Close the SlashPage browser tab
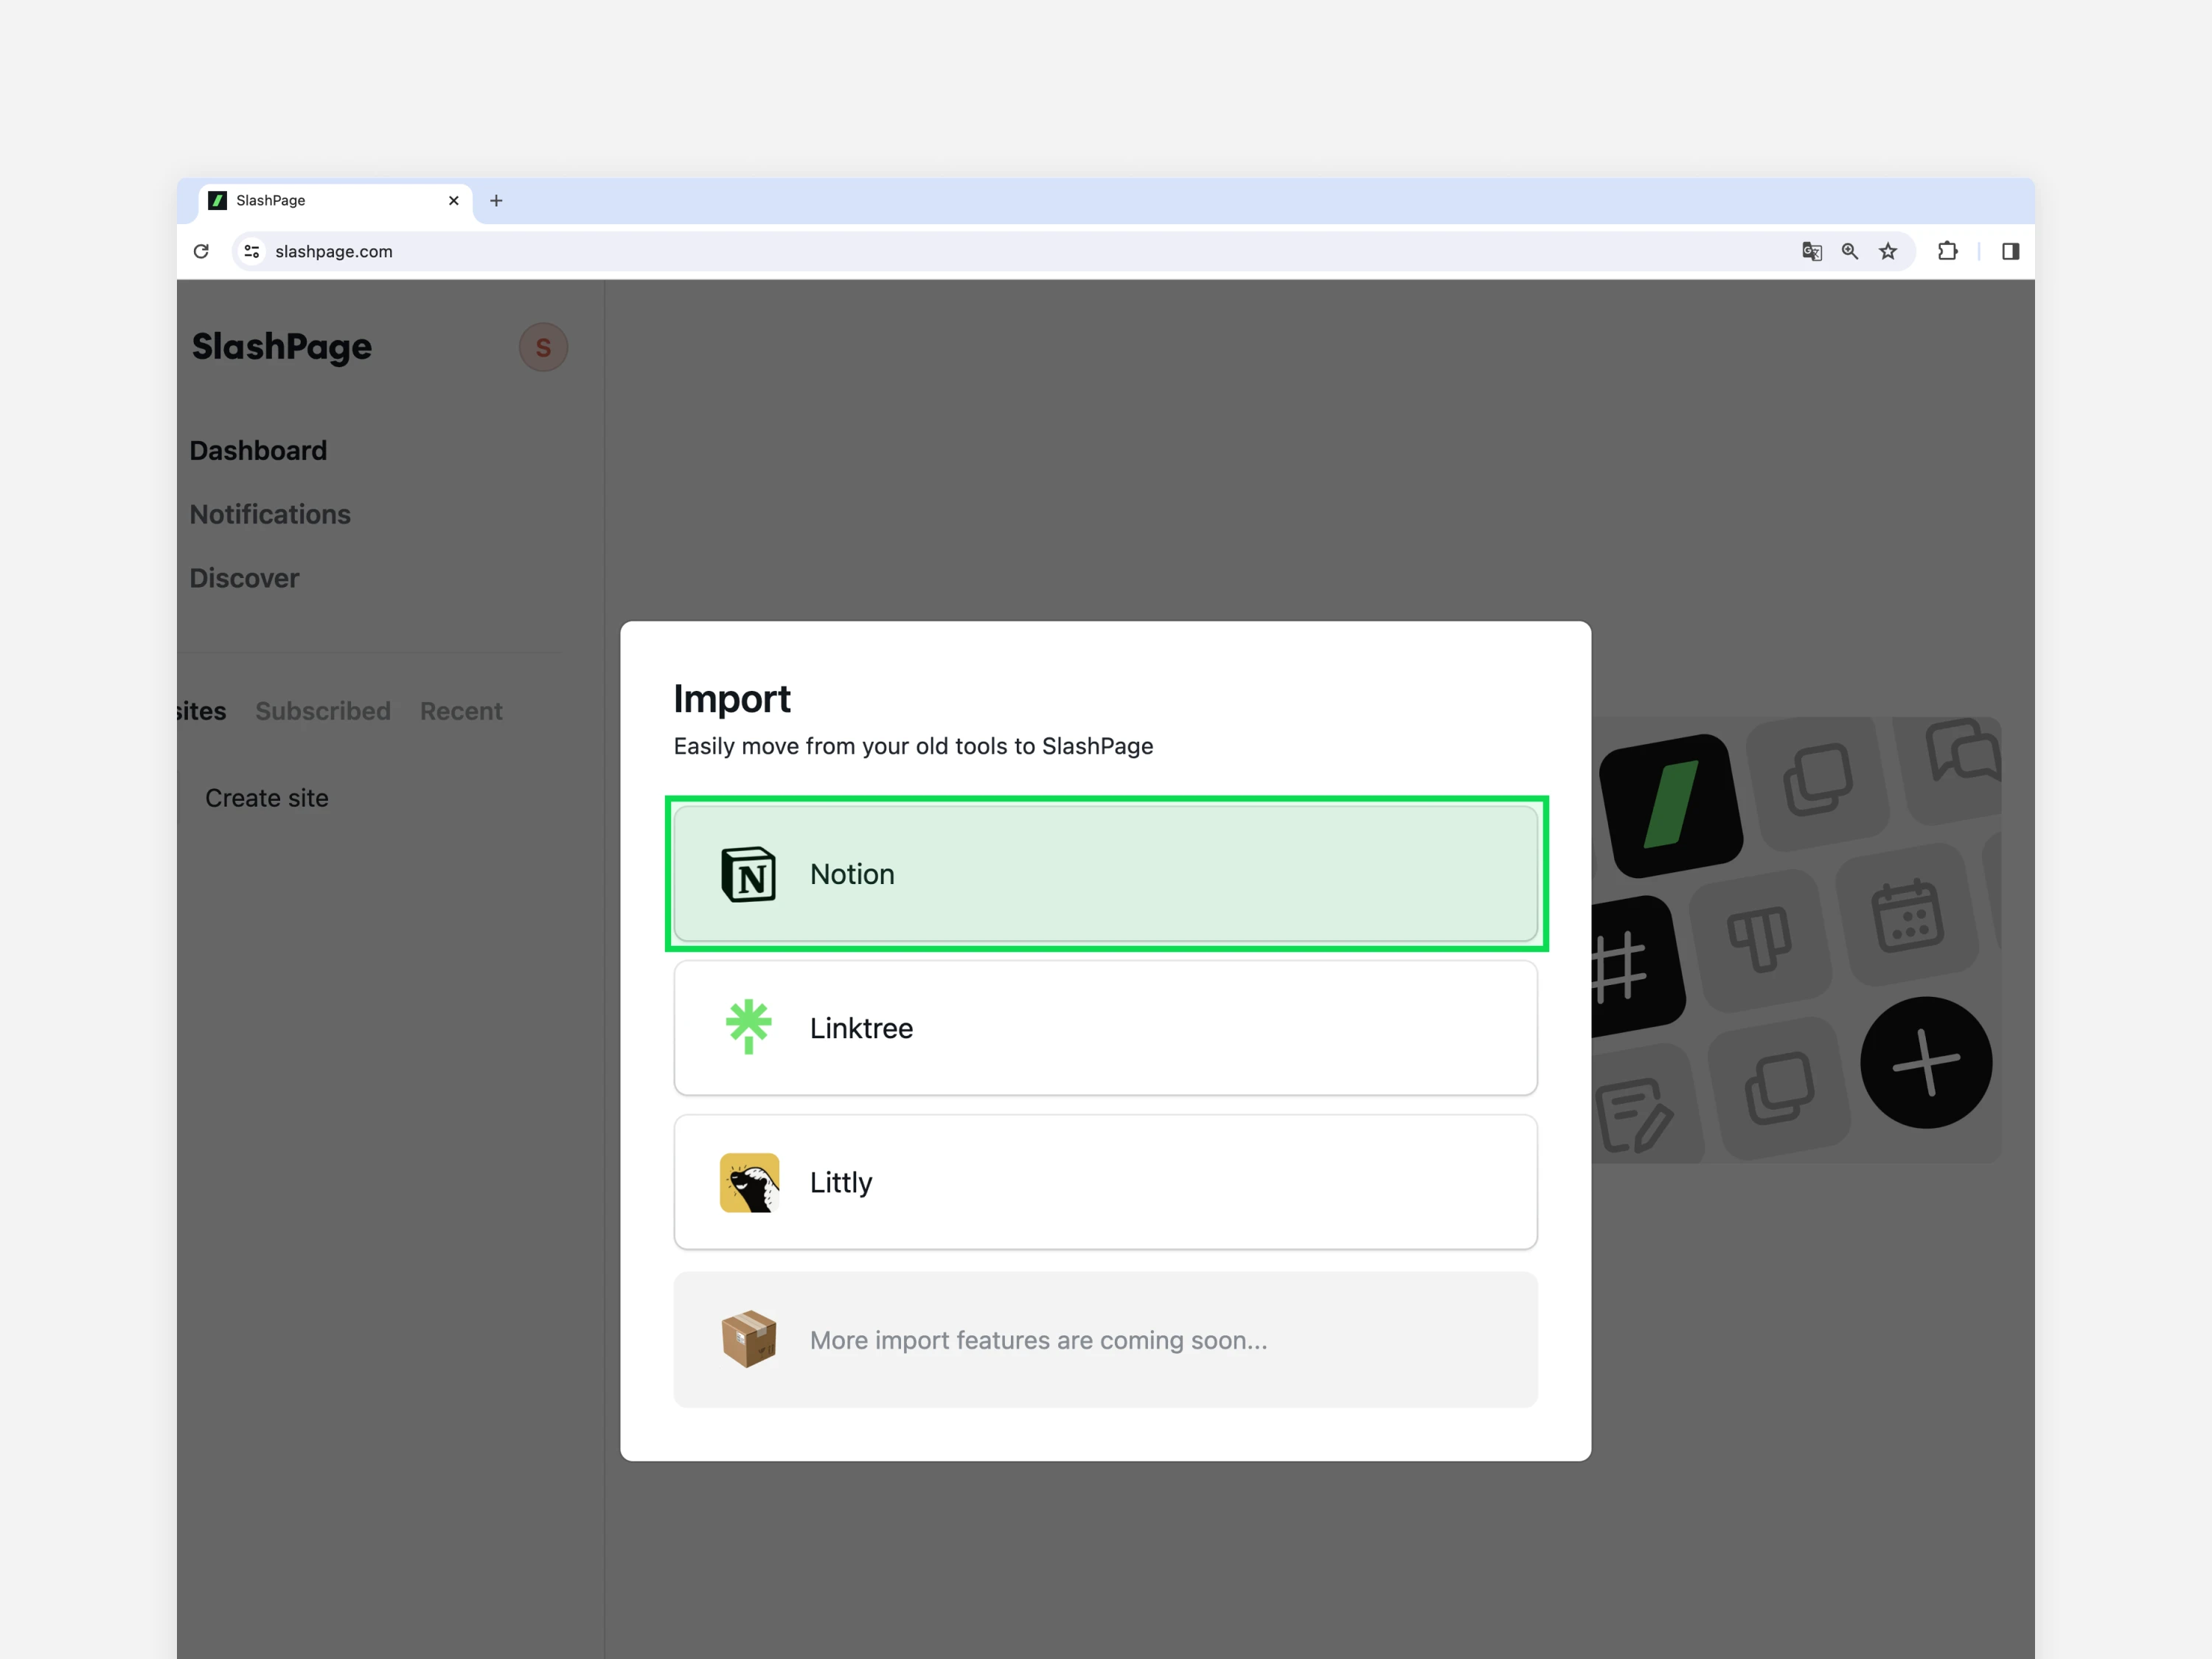2212x1659 pixels. [454, 200]
